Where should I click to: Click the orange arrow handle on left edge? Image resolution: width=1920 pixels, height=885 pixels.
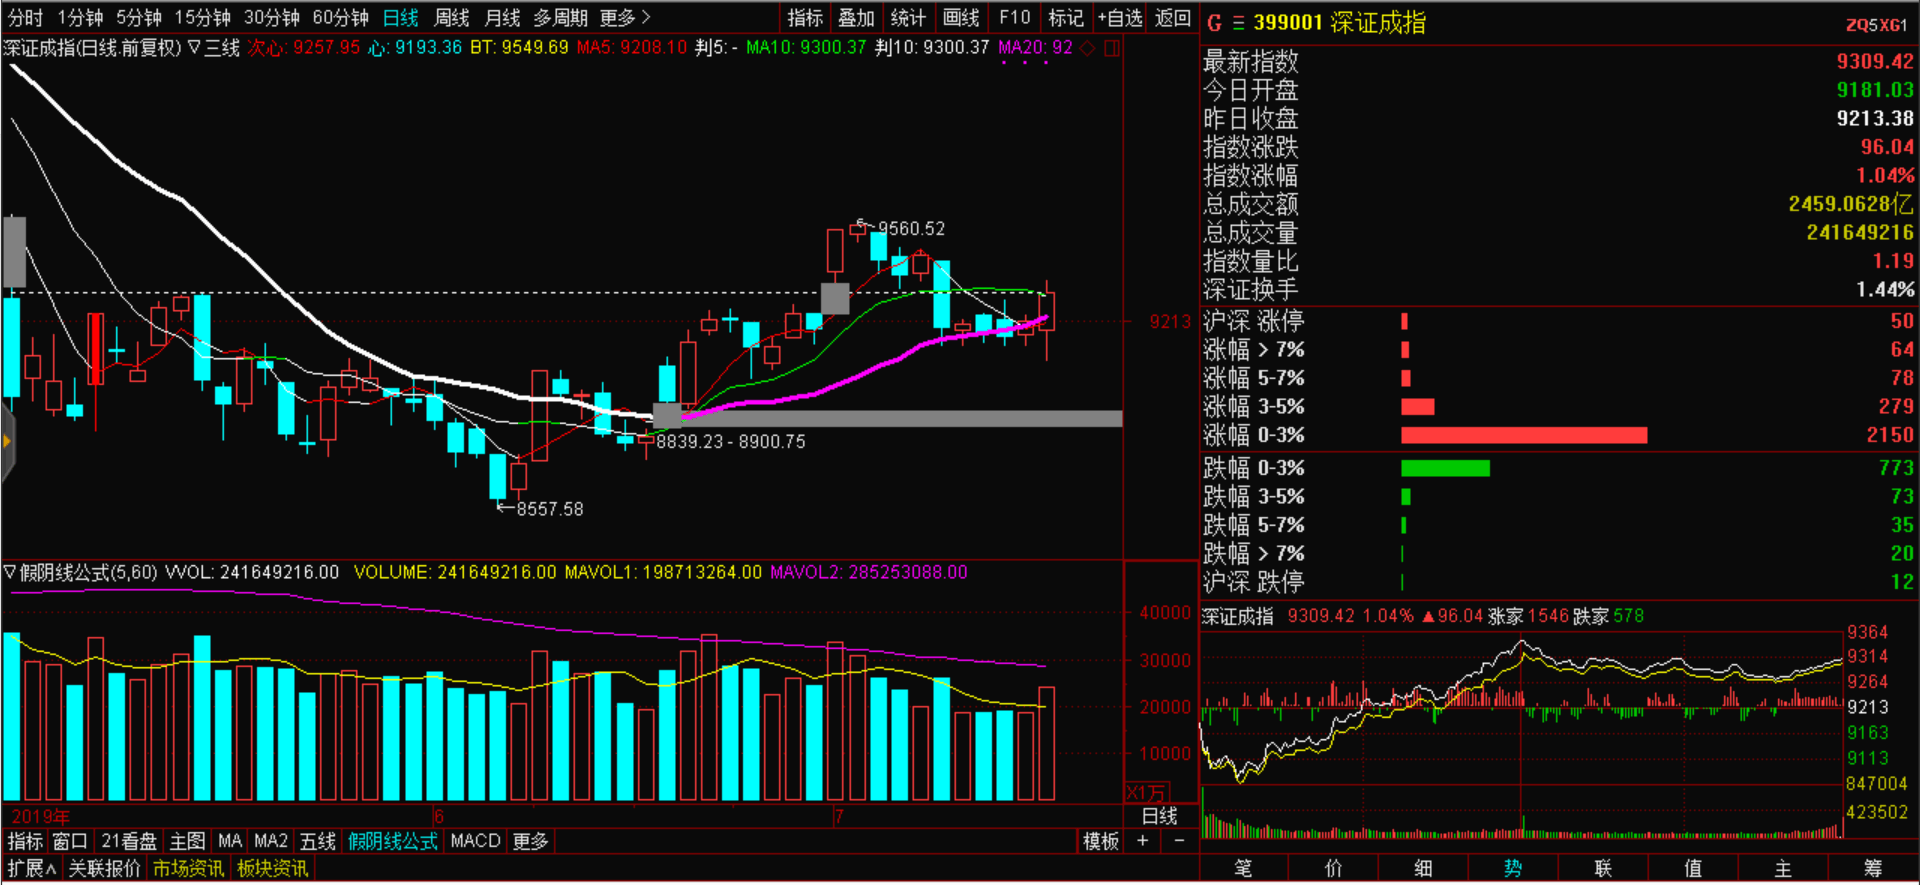[x=7, y=441]
